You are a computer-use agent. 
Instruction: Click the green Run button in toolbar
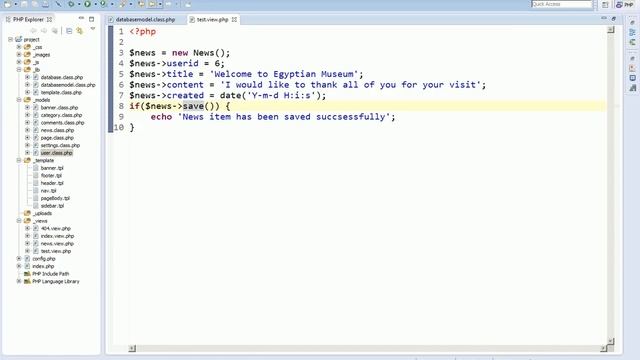(87, 4)
